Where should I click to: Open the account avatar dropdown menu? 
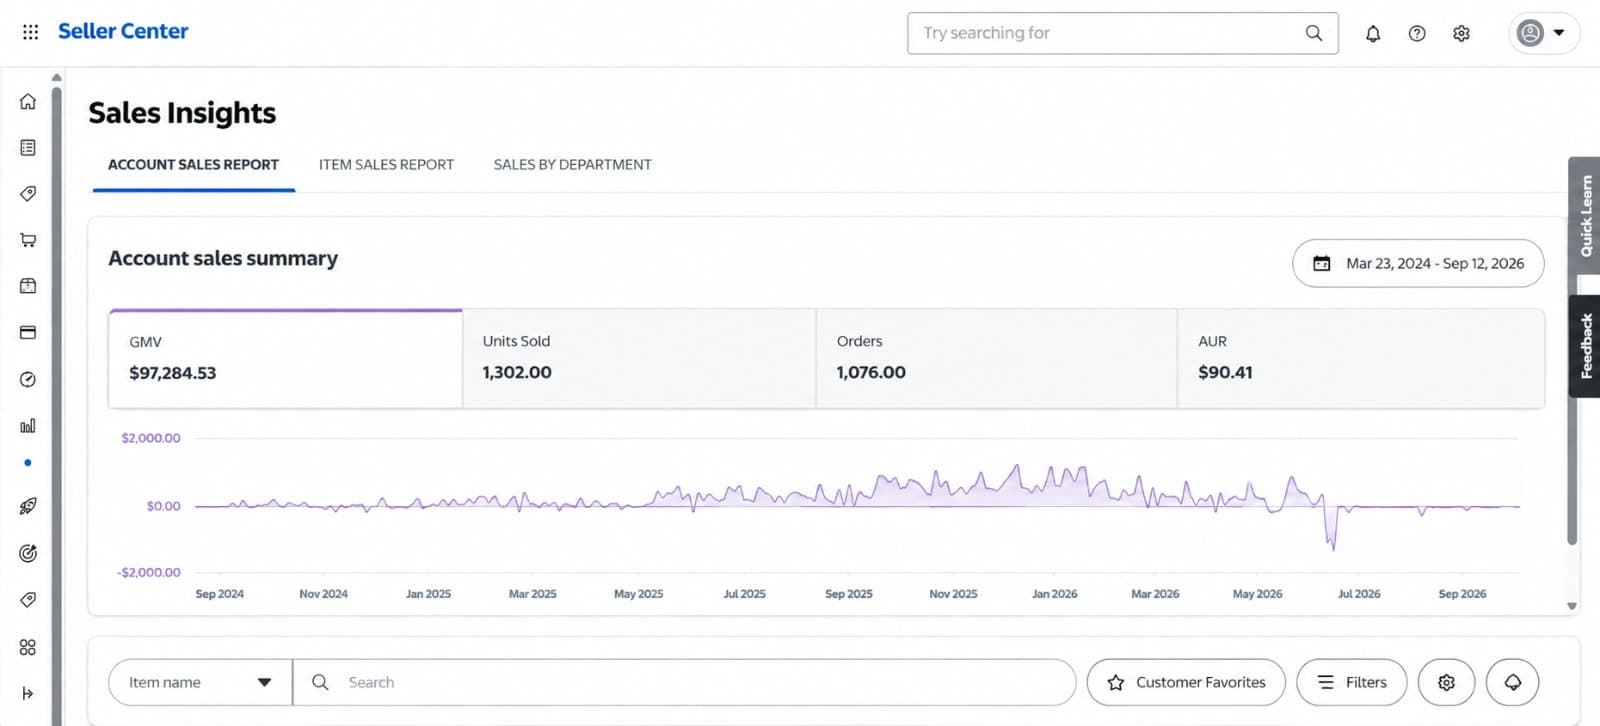[x=1544, y=33]
